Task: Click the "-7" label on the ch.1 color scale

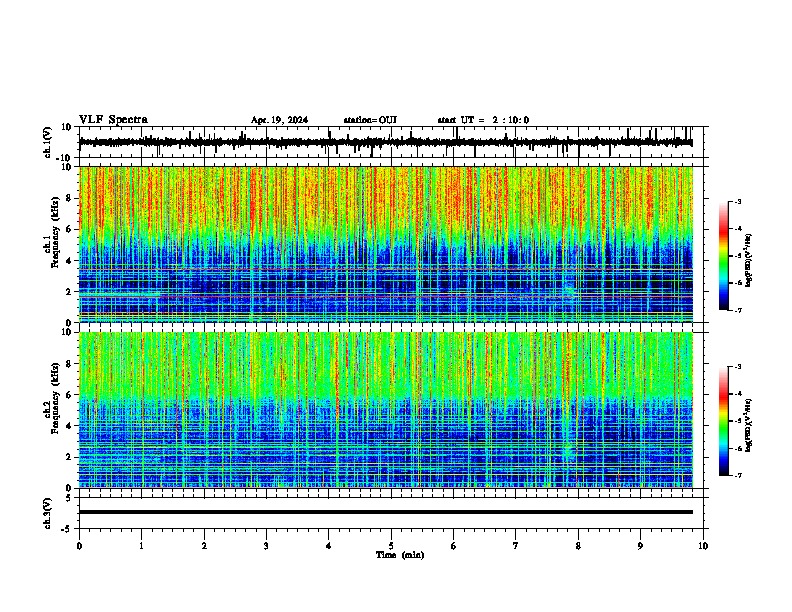Action: coord(737,310)
